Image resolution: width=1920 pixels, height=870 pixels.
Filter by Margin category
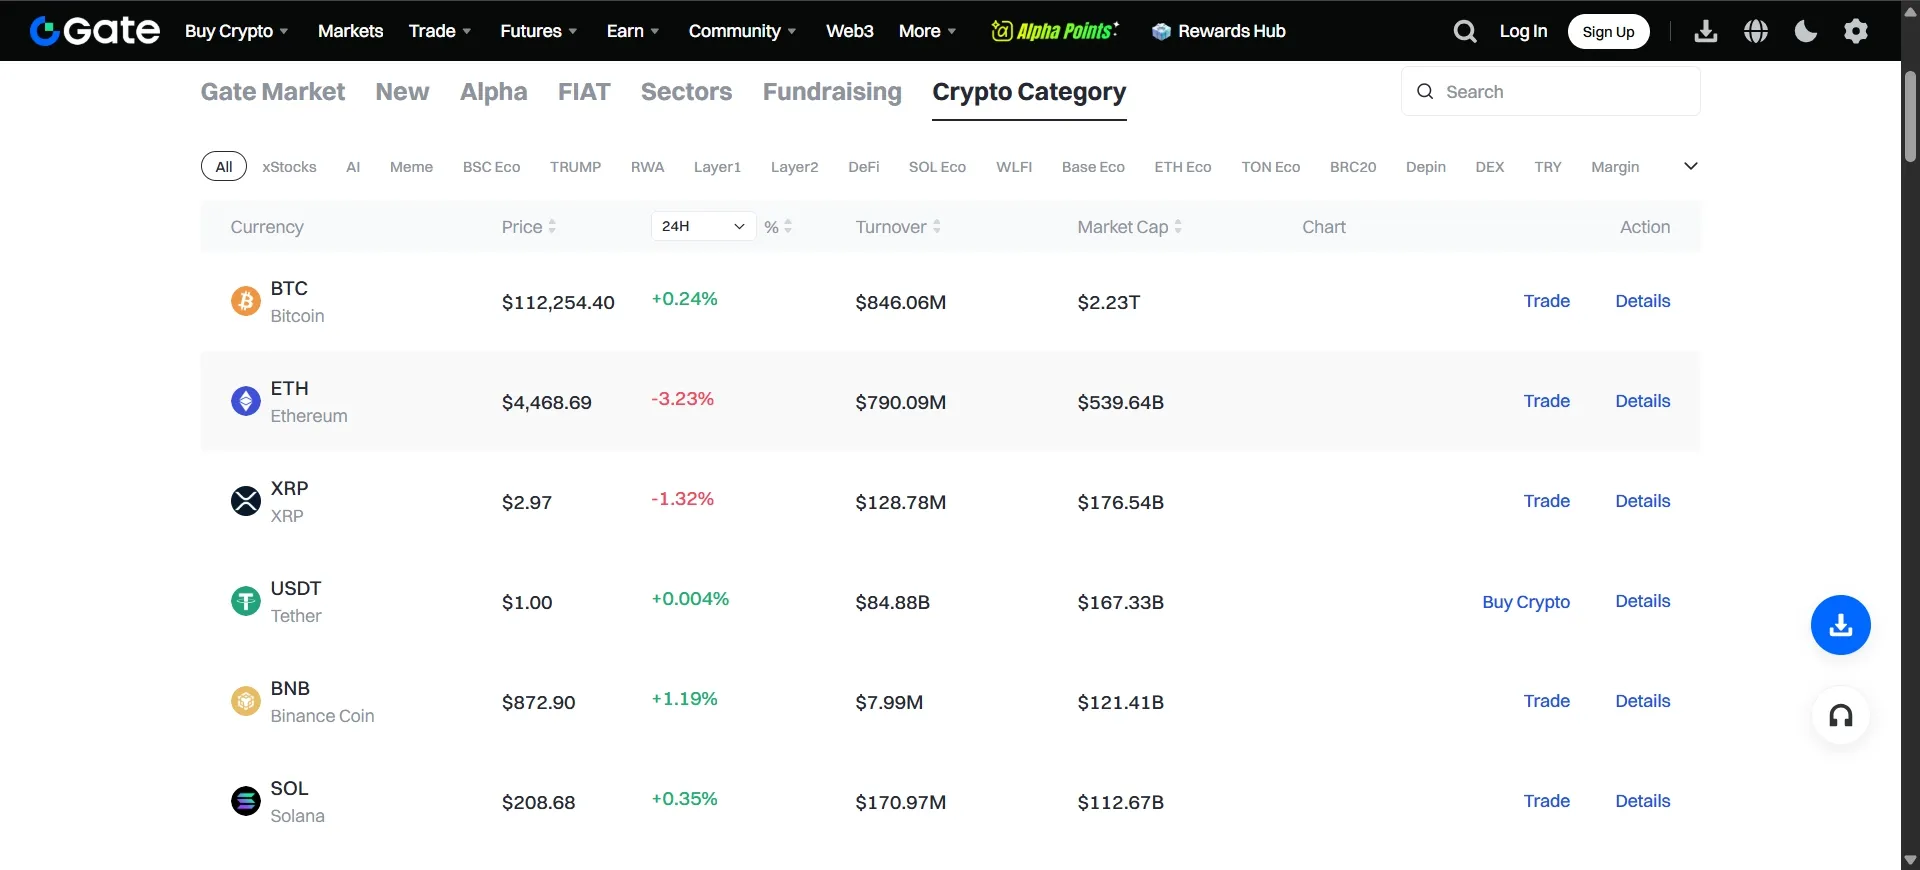click(x=1615, y=167)
